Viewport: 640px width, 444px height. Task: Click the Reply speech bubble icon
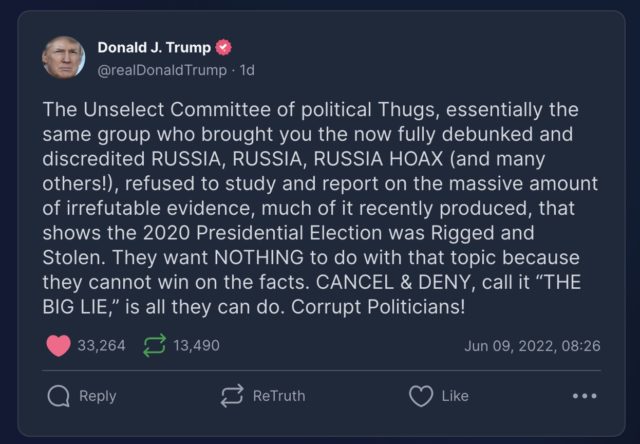point(60,396)
